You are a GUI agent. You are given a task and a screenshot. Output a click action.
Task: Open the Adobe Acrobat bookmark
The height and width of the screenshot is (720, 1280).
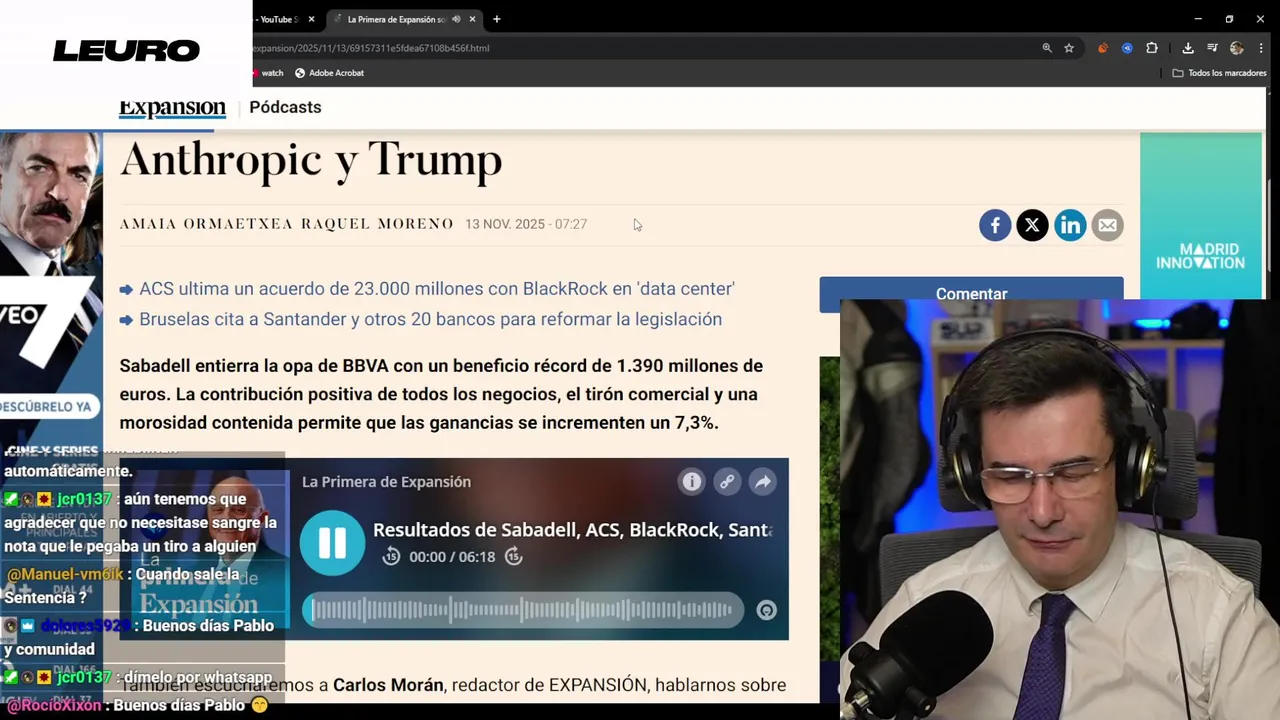[x=329, y=73]
